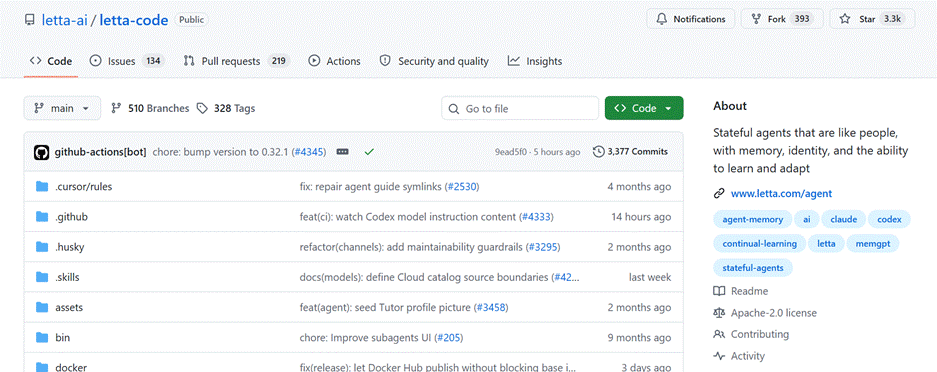Open pull request #2530 link
The image size is (937, 372).
462,186
